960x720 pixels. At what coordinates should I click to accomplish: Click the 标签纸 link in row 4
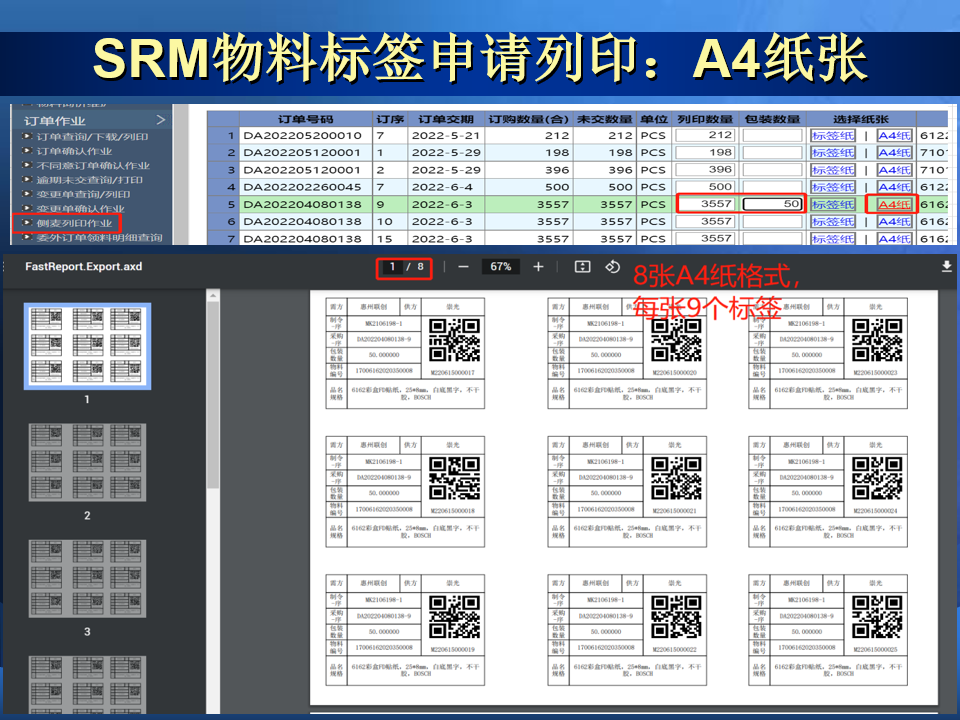pyautogui.click(x=833, y=187)
